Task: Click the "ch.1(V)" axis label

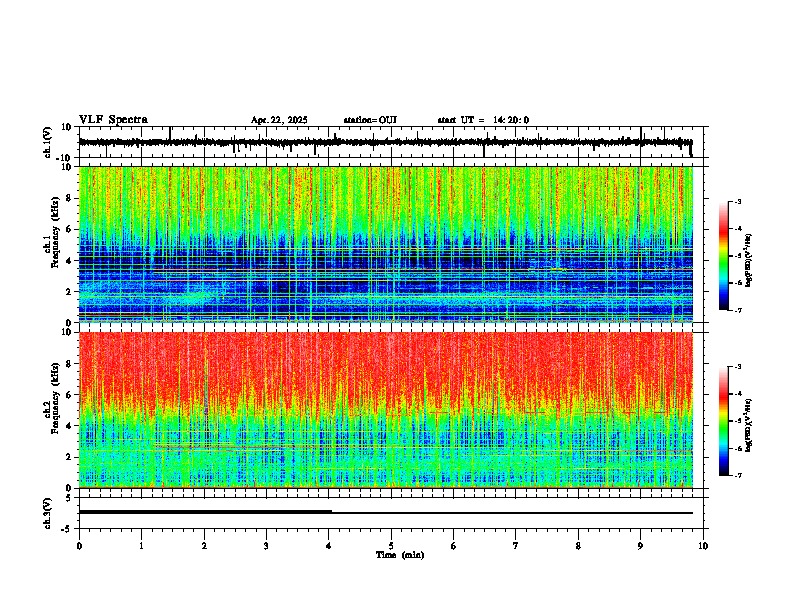Action: [x=48, y=142]
